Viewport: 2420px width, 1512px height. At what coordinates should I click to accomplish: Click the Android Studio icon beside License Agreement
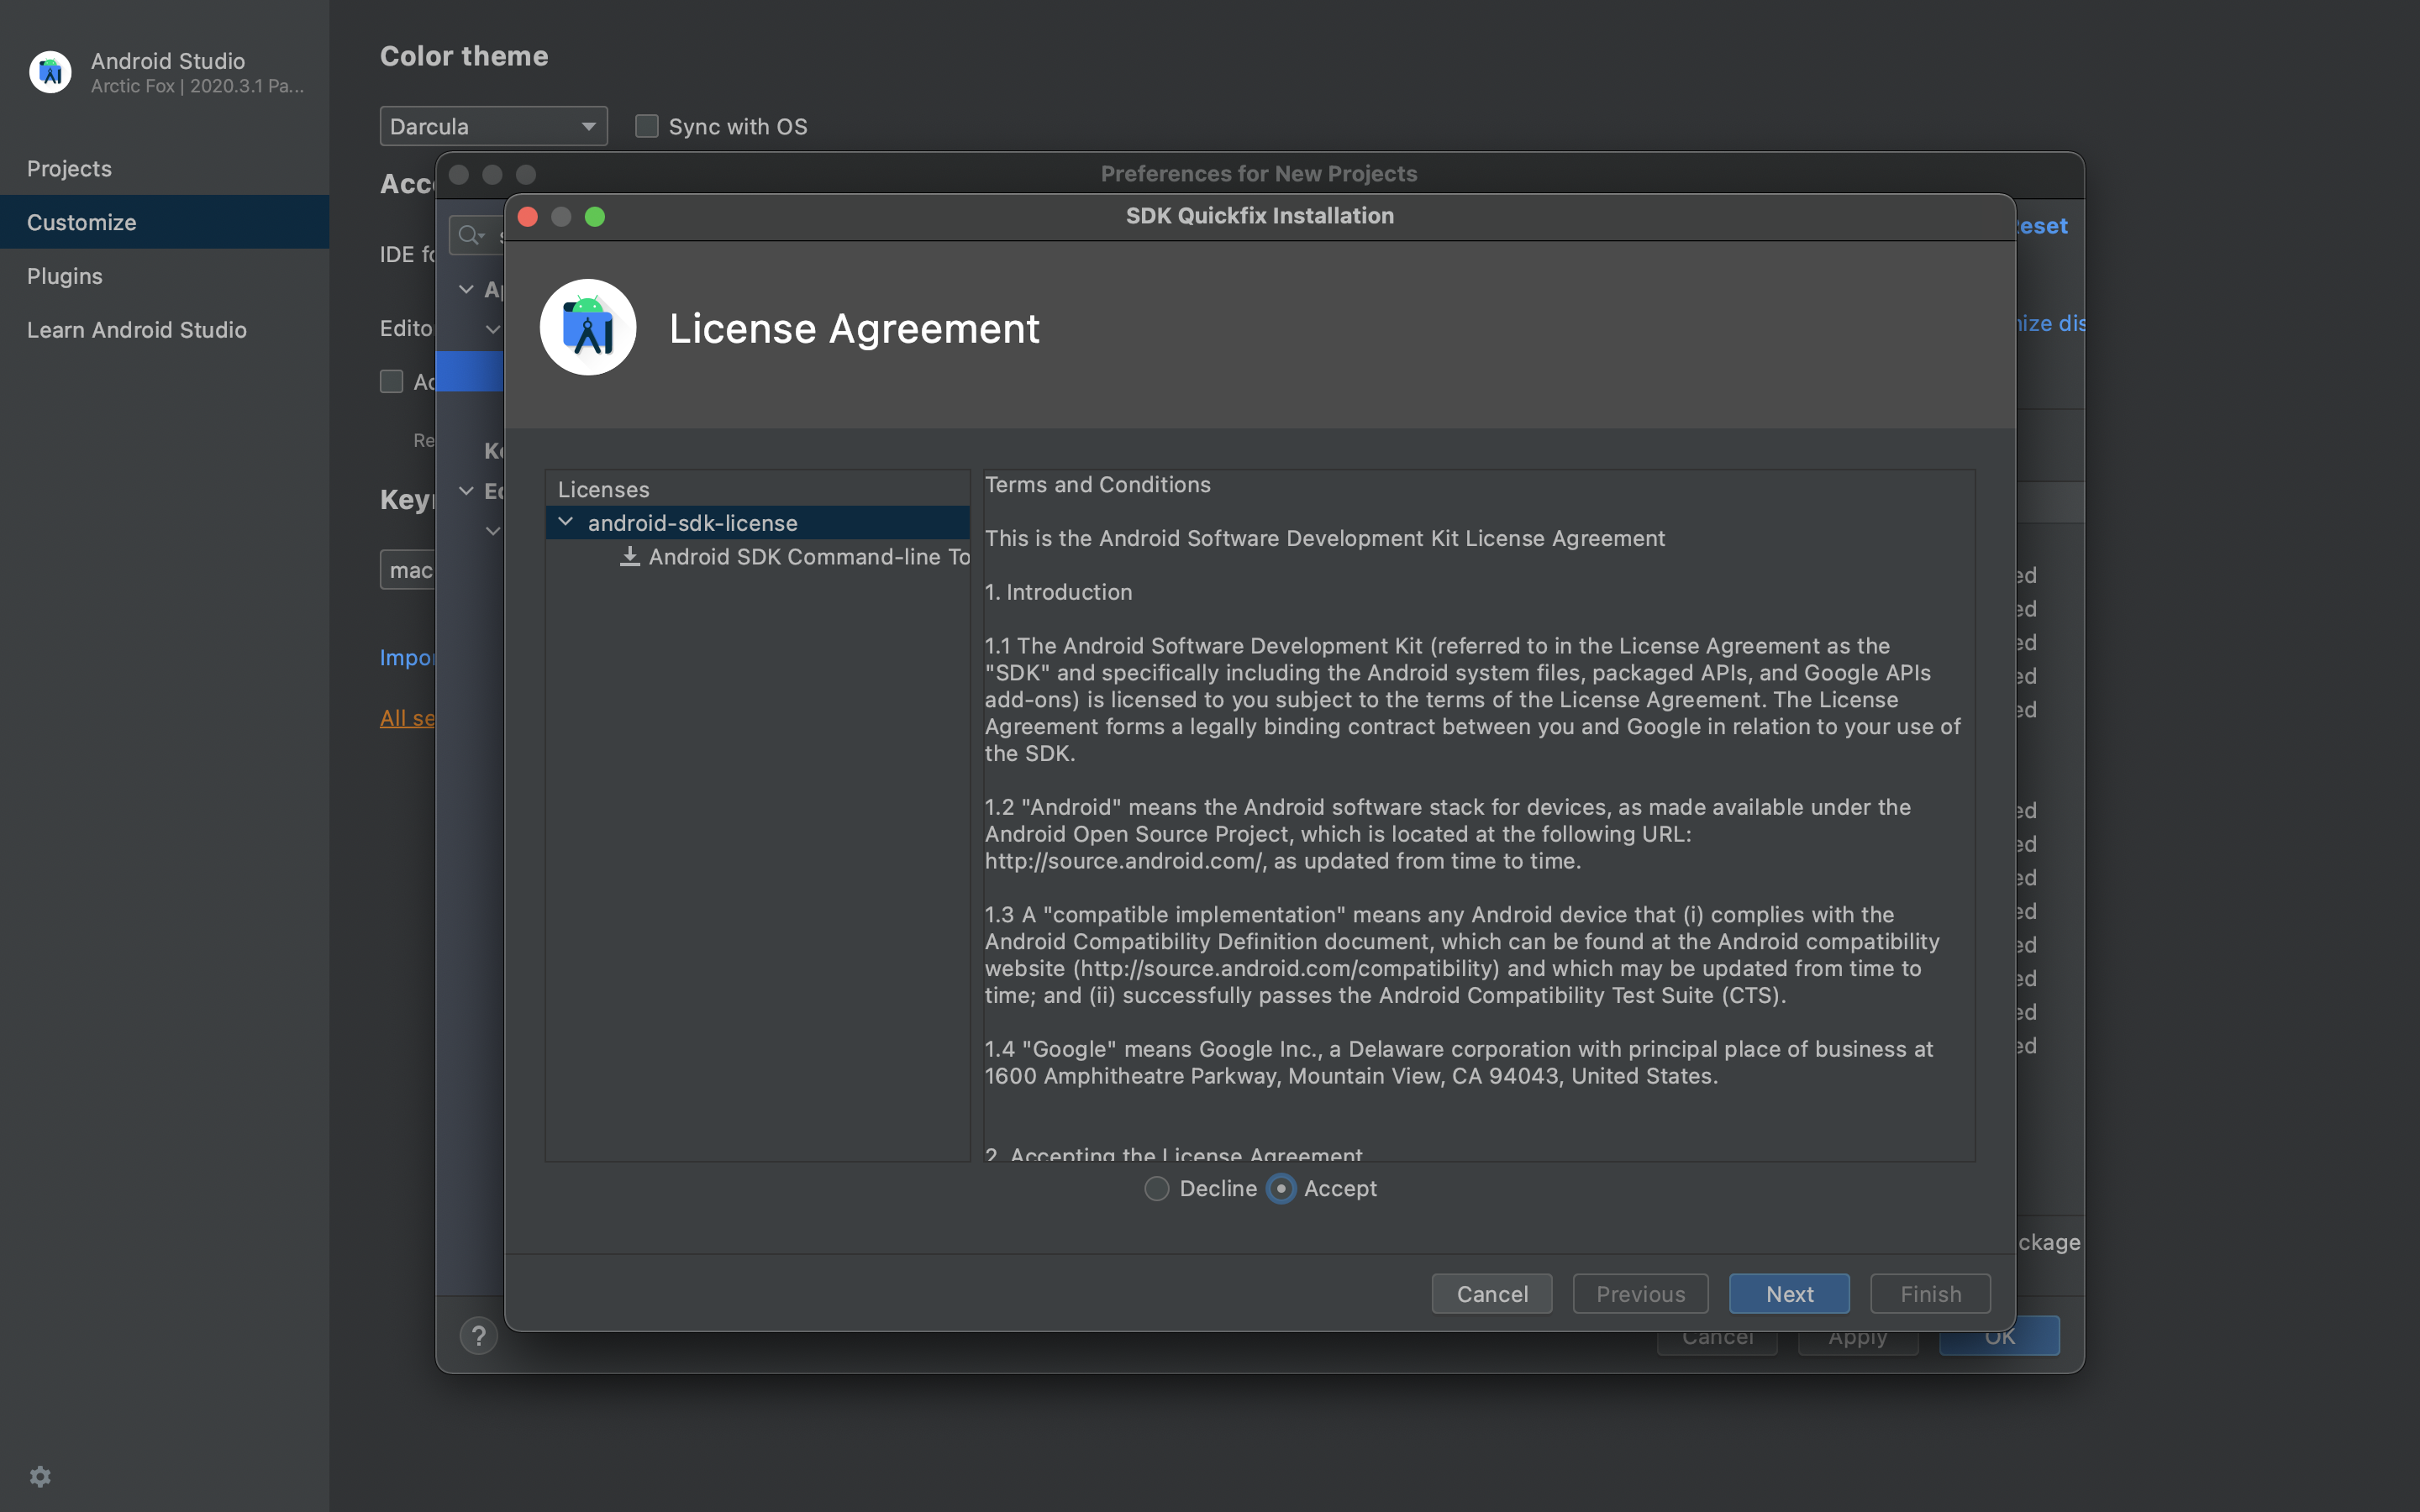(x=588, y=327)
